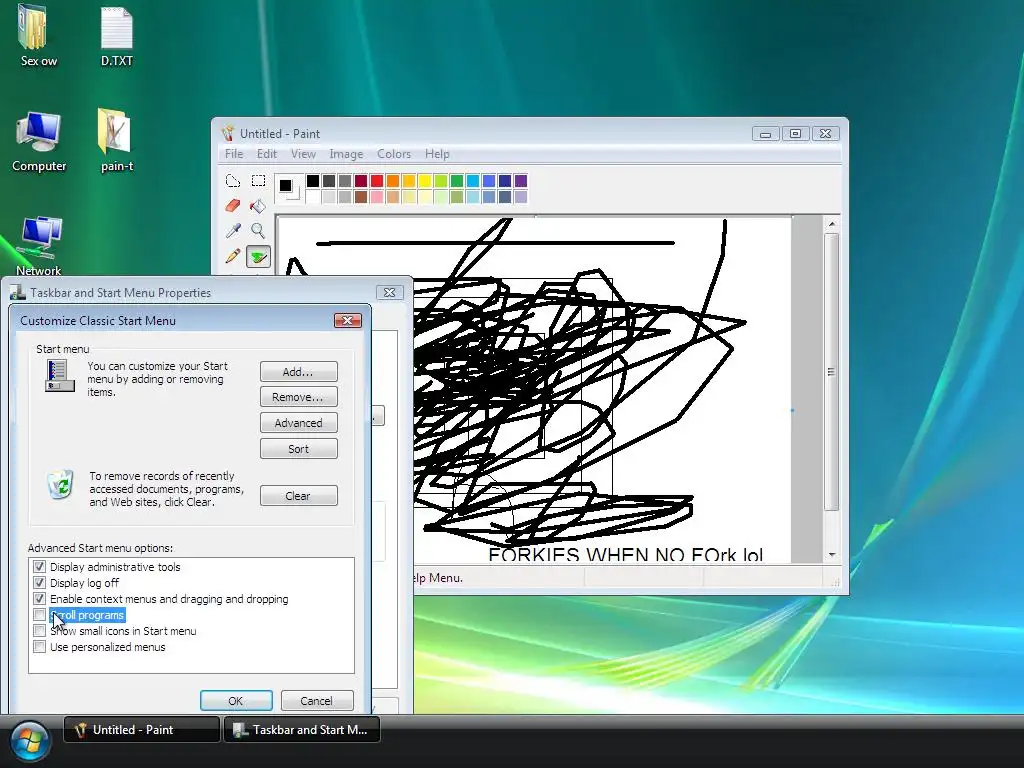Image resolution: width=1024 pixels, height=768 pixels.
Task: Click the Paint title bar app icon
Action: [227, 134]
